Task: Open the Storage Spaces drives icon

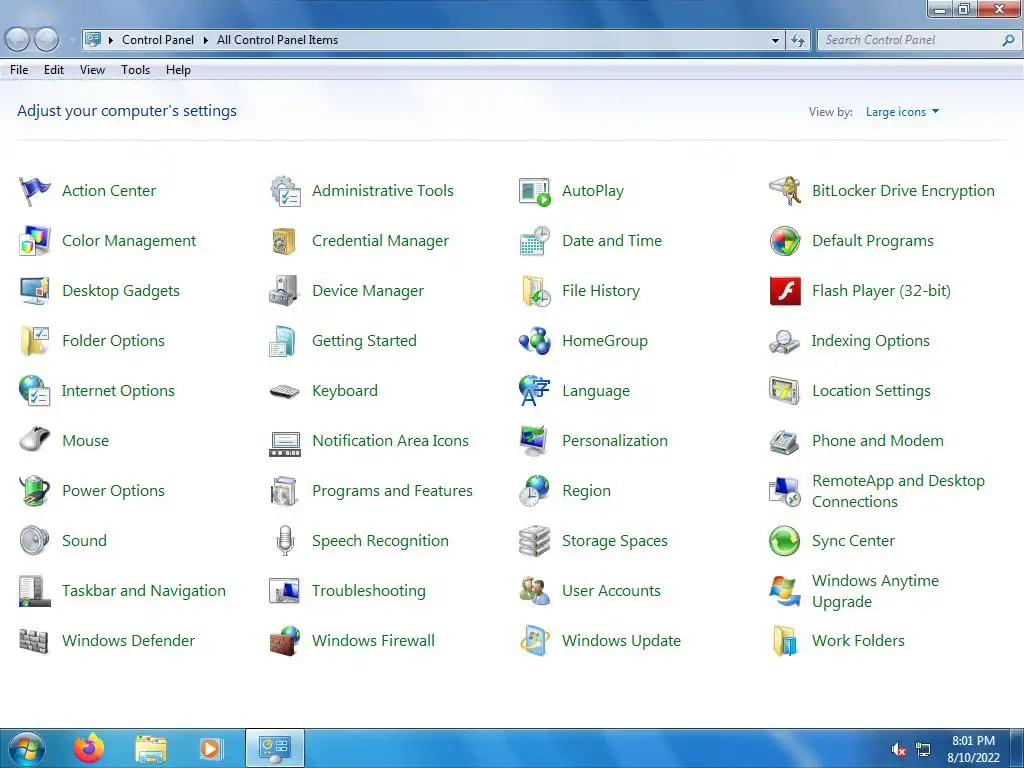Action: pos(535,541)
